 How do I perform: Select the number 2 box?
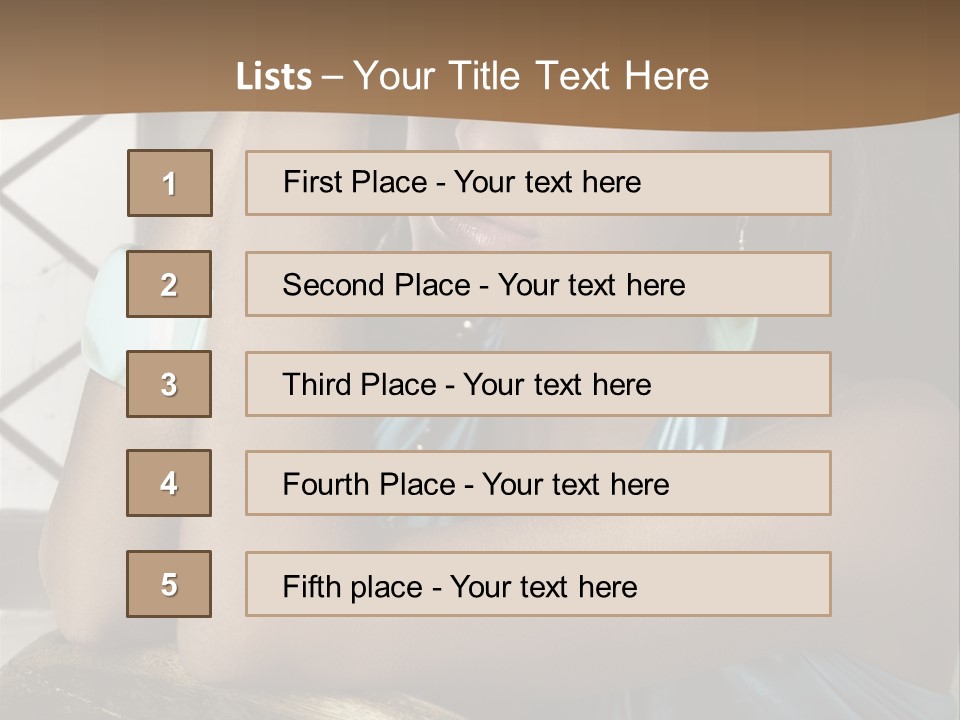coord(169,284)
